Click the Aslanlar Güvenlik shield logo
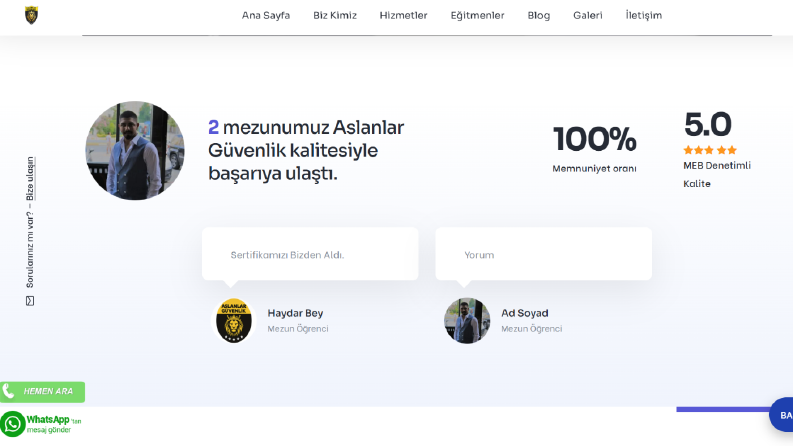The width and height of the screenshot is (793, 446). 31,15
